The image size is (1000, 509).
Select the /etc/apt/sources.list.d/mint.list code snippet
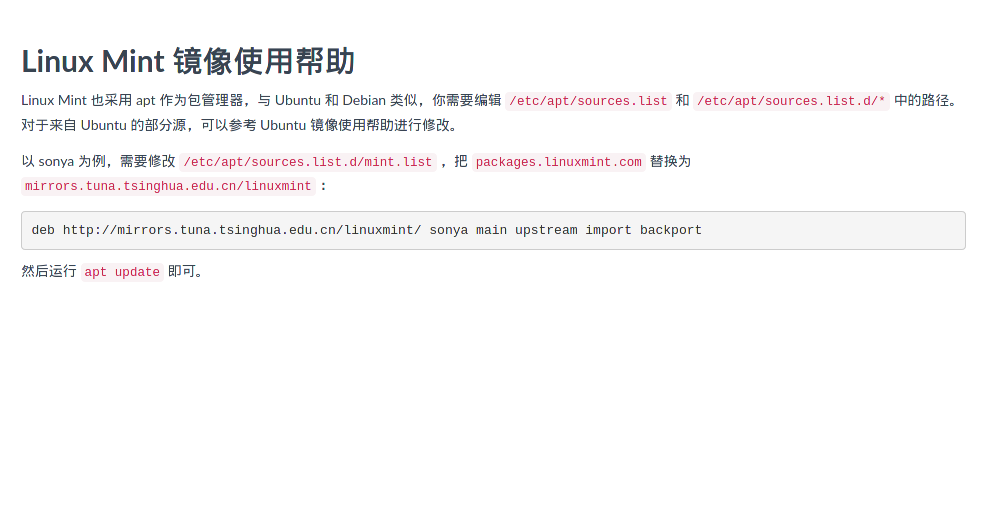pos(307,162)
